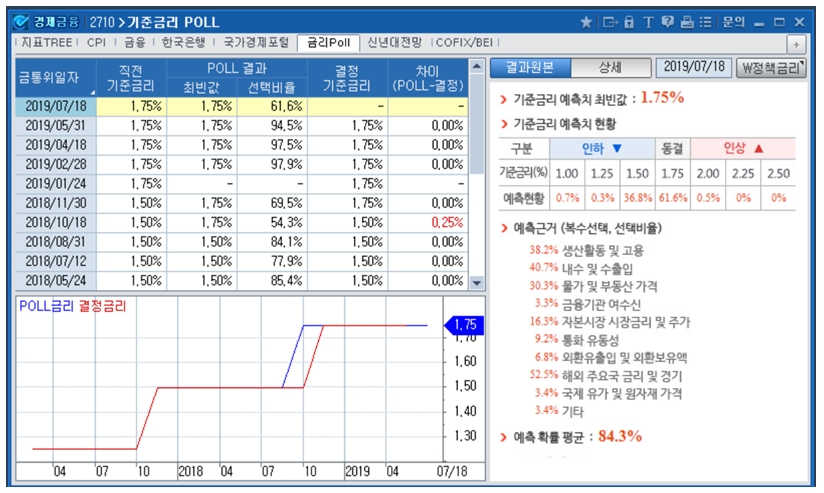Select the 2018/11/30 row date cell
The image size is (824, 493).
pos(56,203)
